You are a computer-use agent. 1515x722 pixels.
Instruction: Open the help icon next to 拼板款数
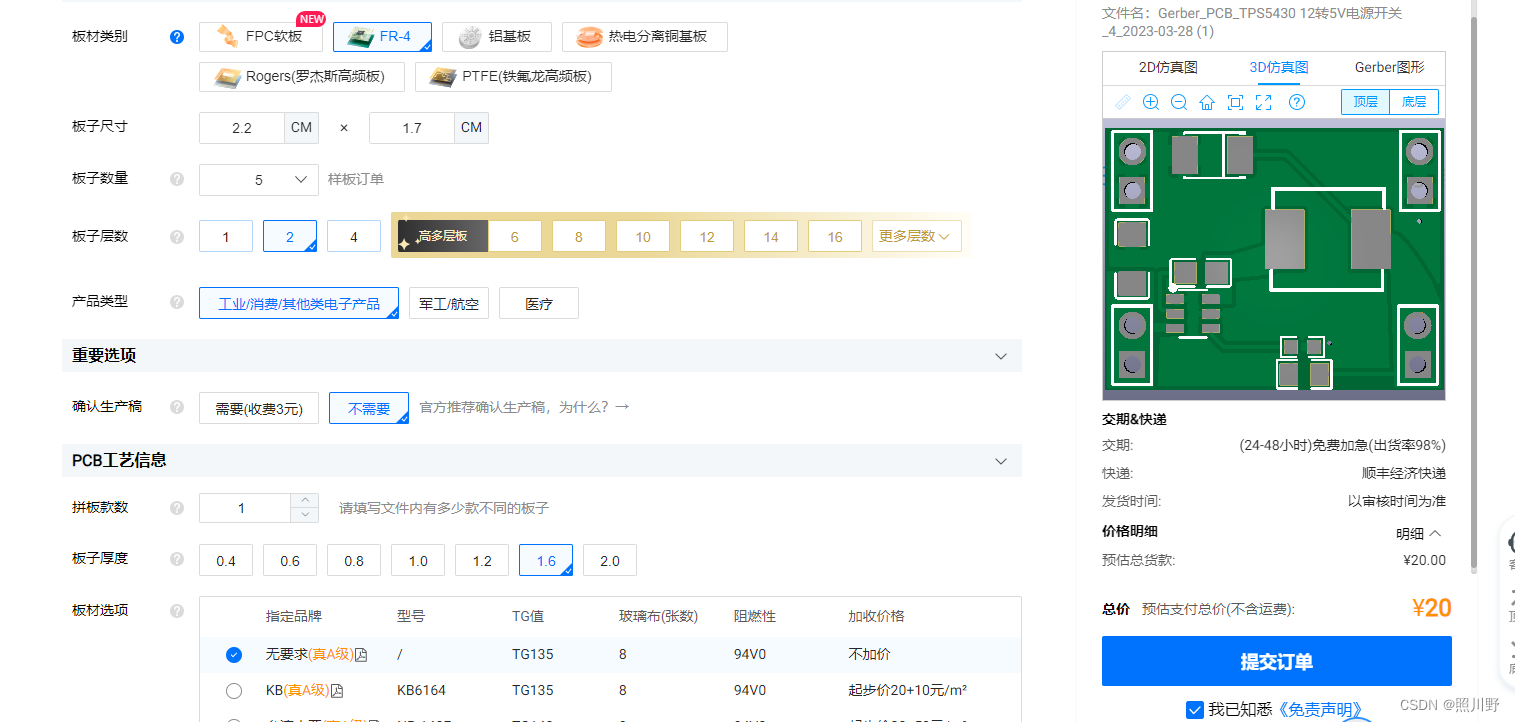[x=177, y=508]
